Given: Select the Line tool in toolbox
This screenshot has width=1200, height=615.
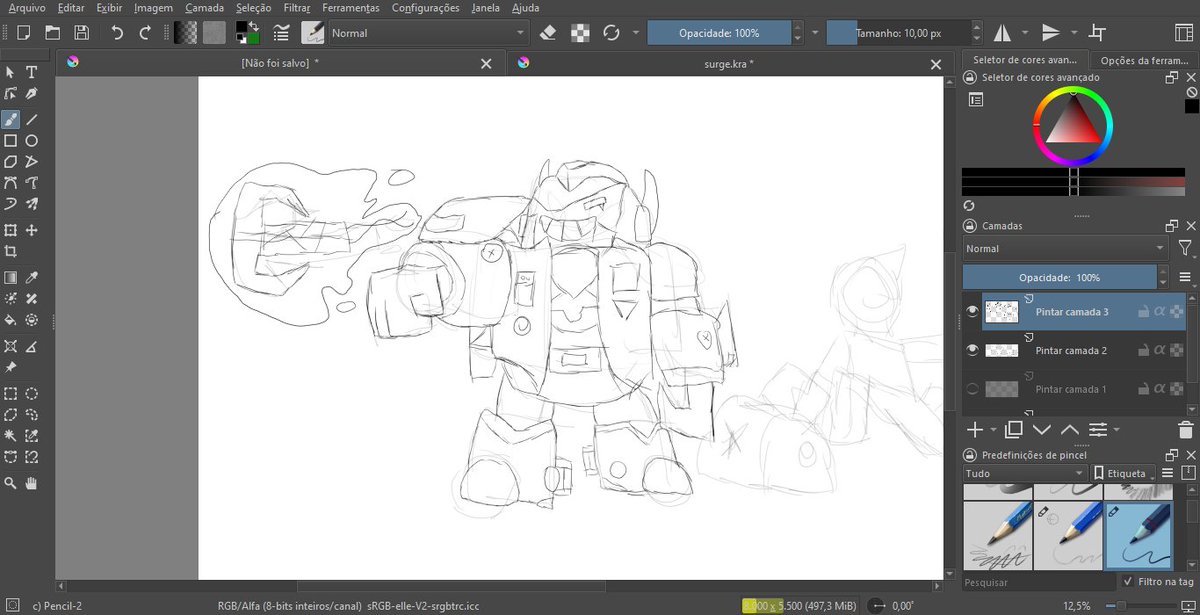Looking at the screenshot, I should [32, 119].
